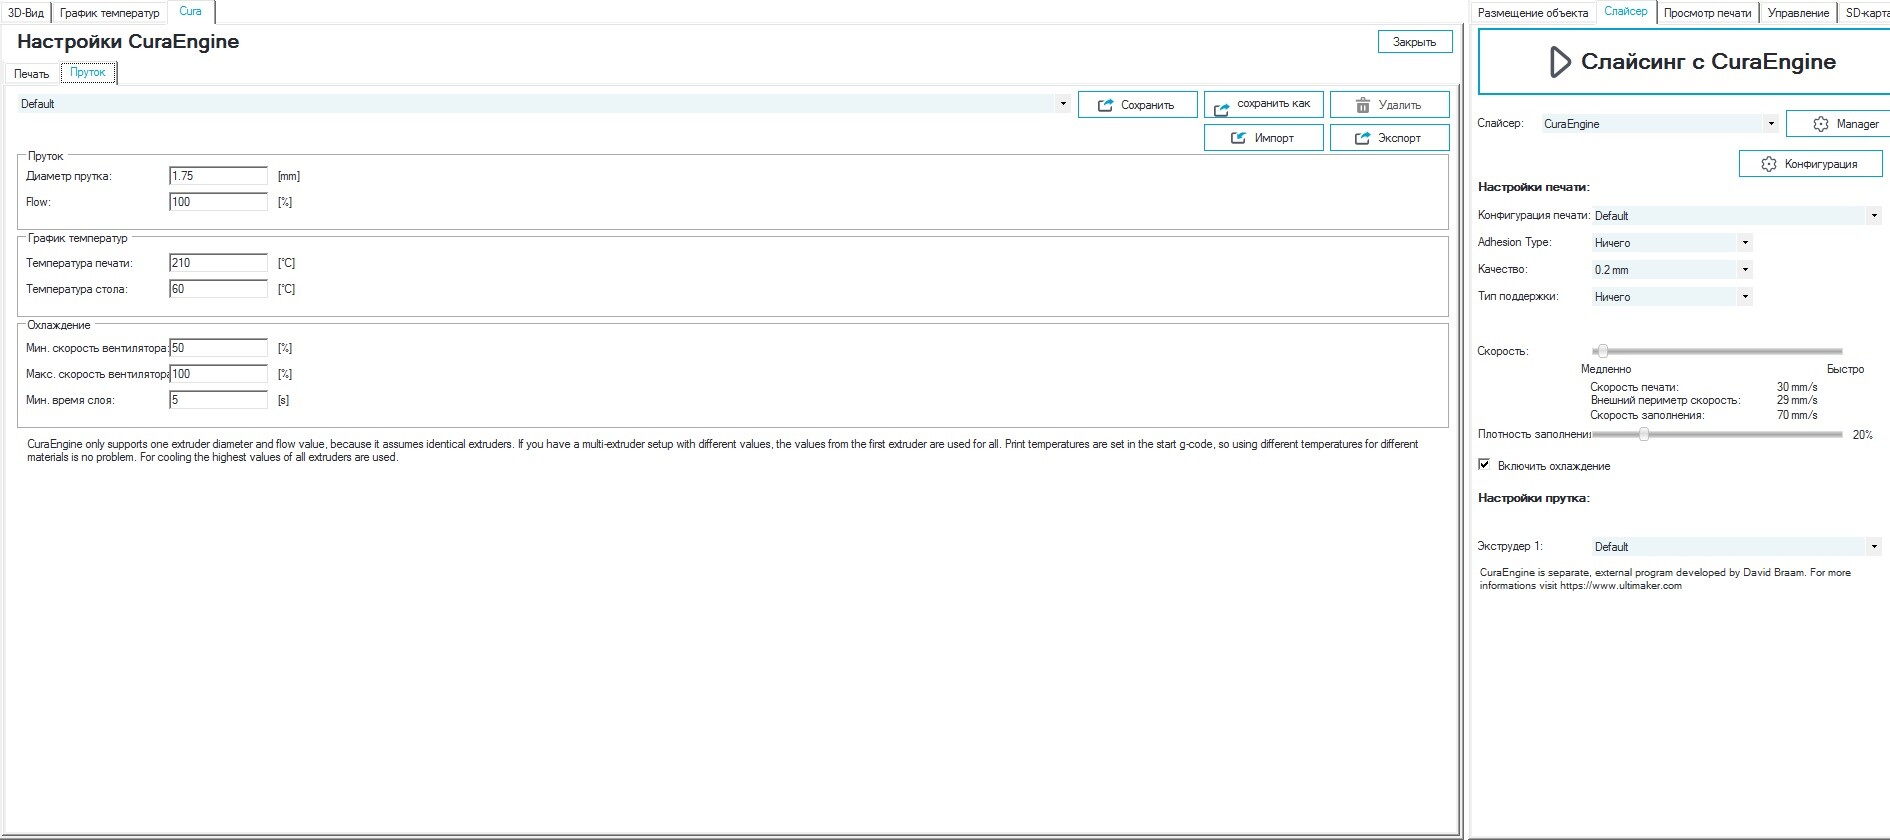This screenshot has width=1890, height=840.
Task: Click the Медленно speed label
Action: [x=1606, y=369]
